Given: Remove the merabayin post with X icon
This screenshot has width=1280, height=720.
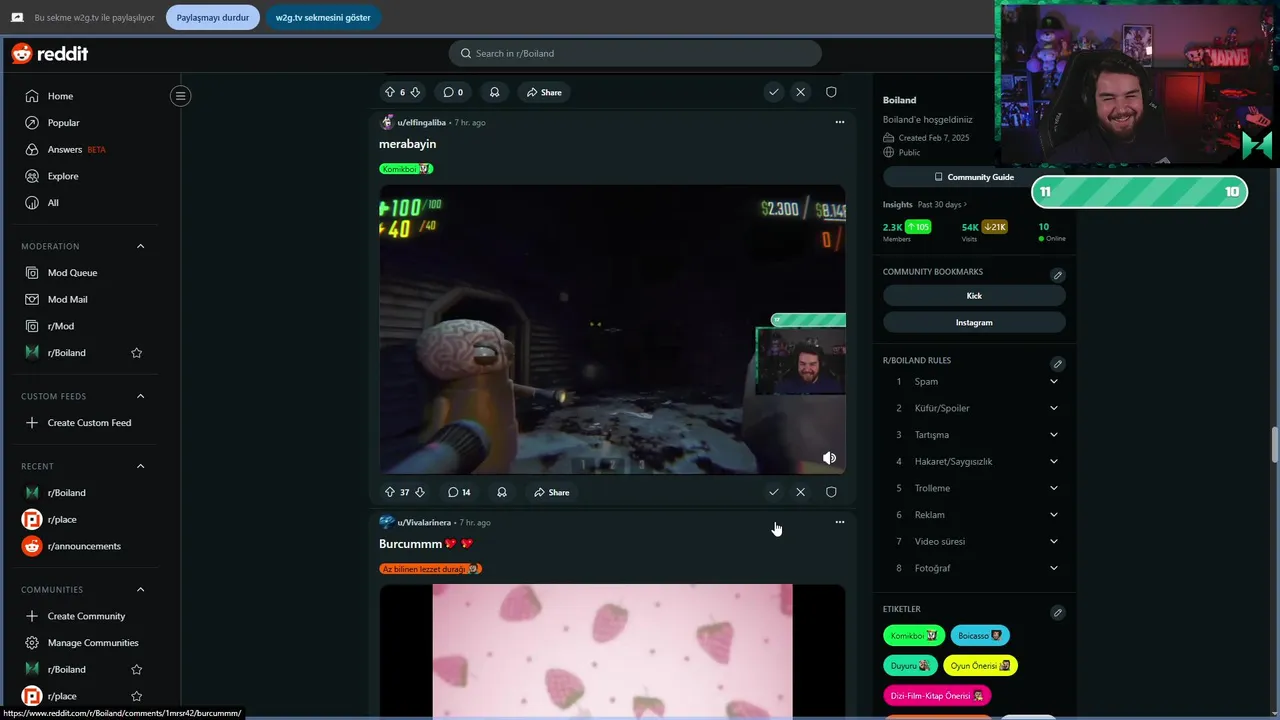Looking at the screenshot, I should click(800, 492).
